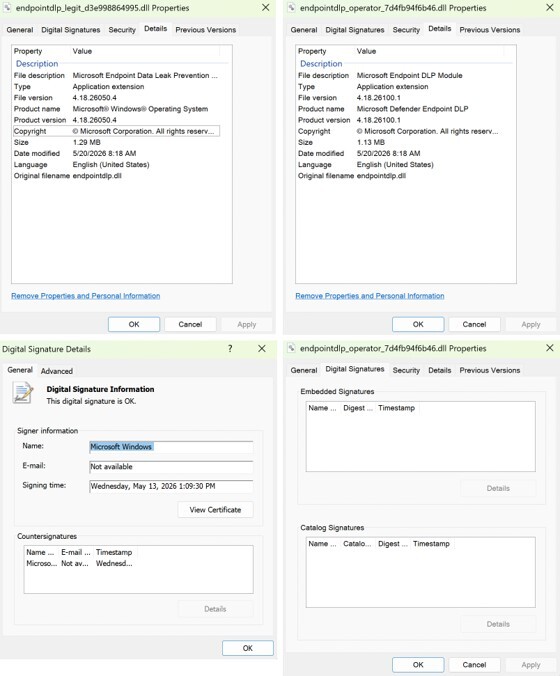Image resolution: width=560 pixels, height=676 pixels.
Task: Select Language row in operator dll Details window
Action: click(x=400, y=165)
